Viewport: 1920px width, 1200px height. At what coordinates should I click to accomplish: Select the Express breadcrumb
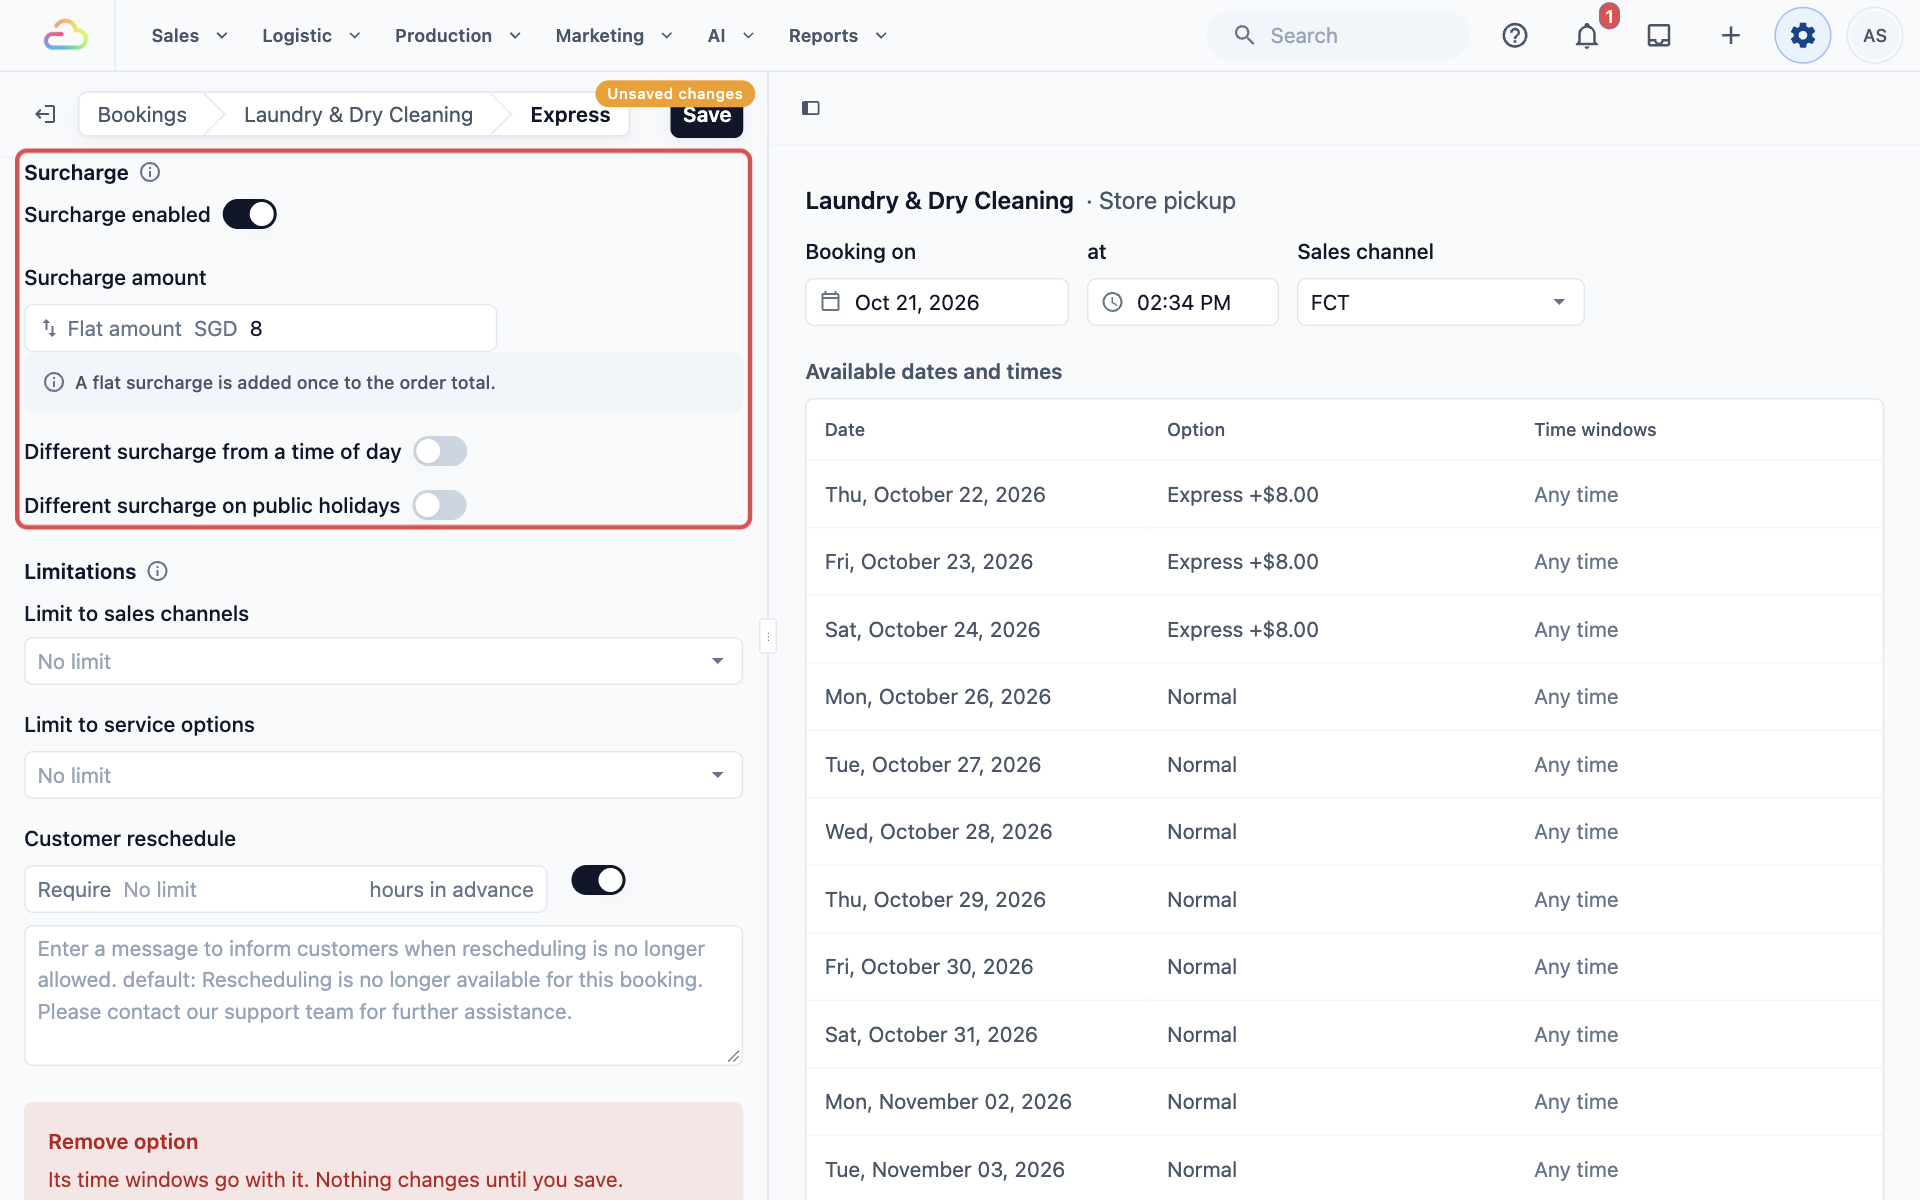tap(570, 114)
